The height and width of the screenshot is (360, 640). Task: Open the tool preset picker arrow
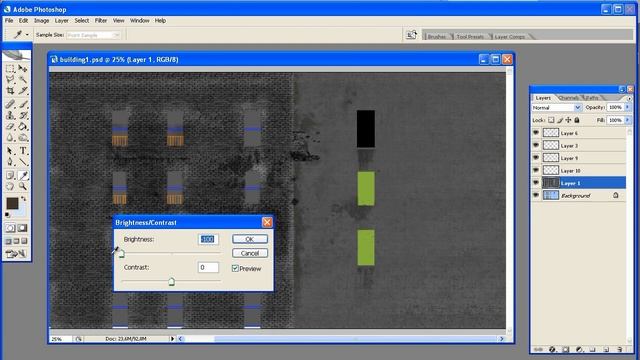pos(27,35)
